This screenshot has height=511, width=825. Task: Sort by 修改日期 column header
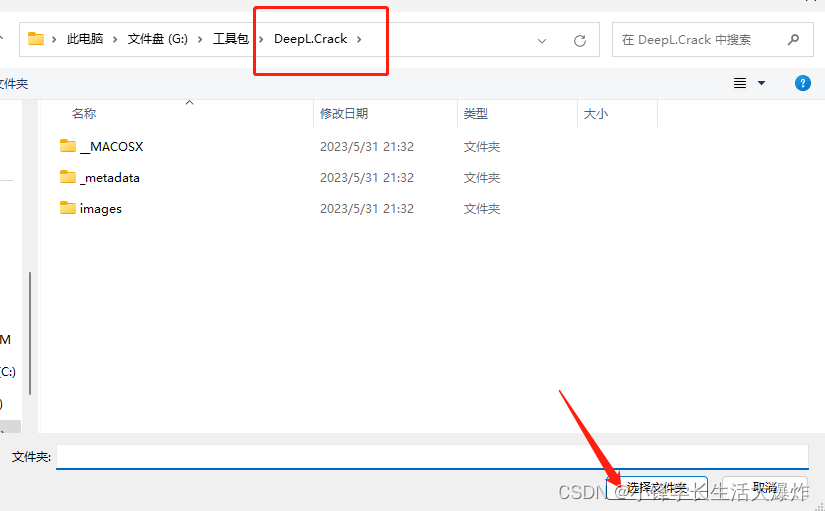tap(344, 114)
